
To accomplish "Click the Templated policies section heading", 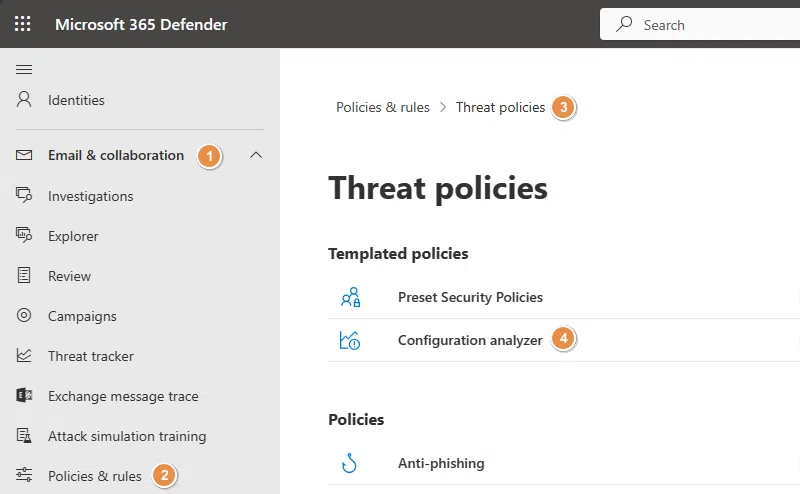I will pyautogui.click(x=398, y=254).
